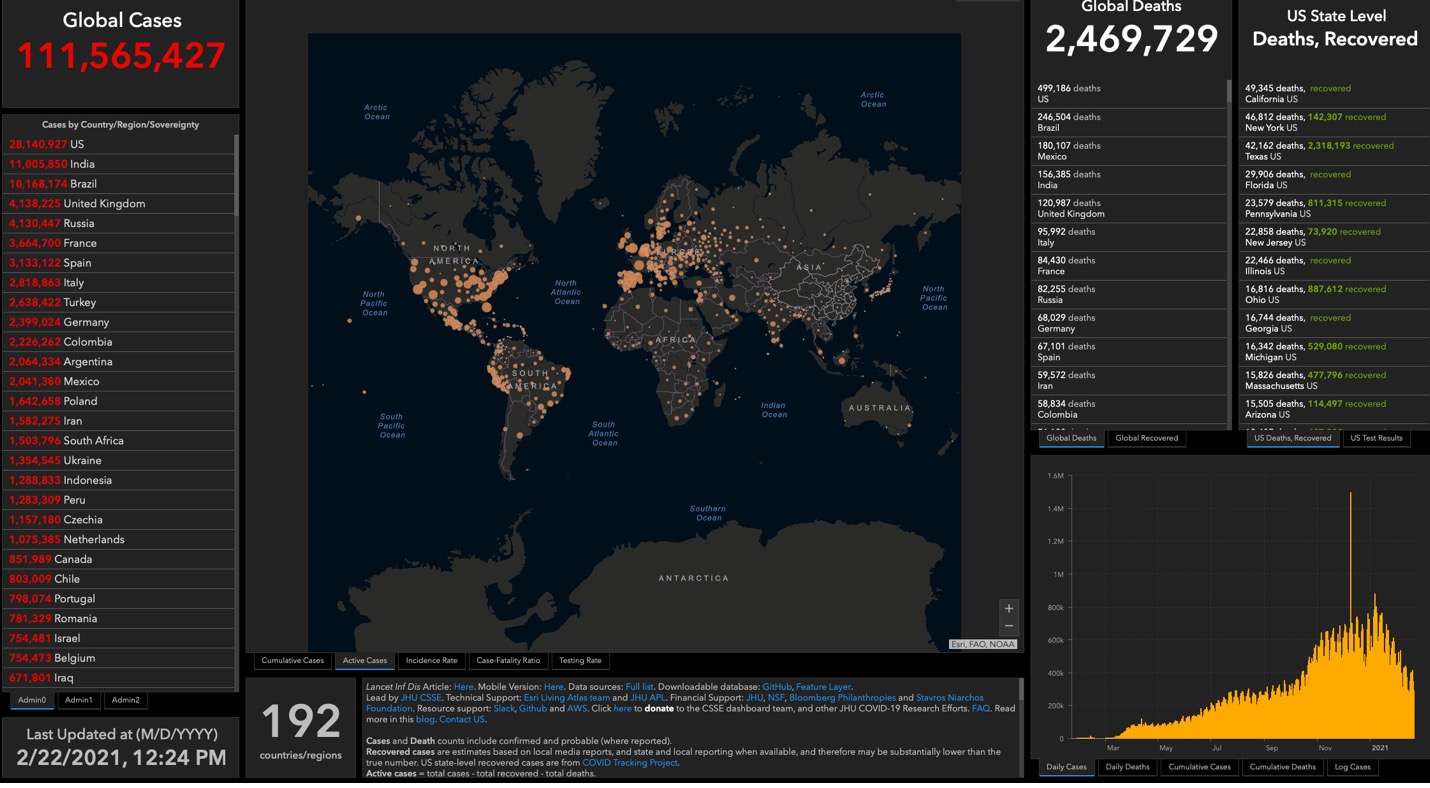The width and height of the screenshot is (1430, 788).
Task: Open the data sources Full list link
Action: point(640,687)
